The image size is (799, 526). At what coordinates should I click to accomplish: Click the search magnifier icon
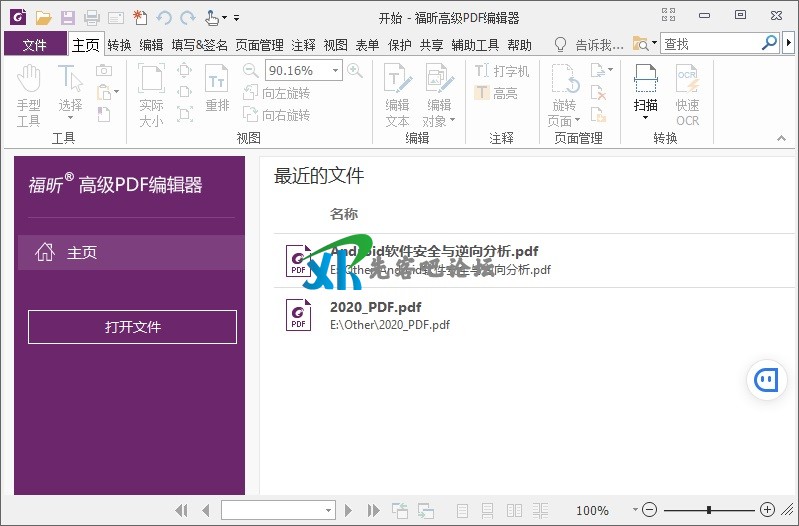769,44
